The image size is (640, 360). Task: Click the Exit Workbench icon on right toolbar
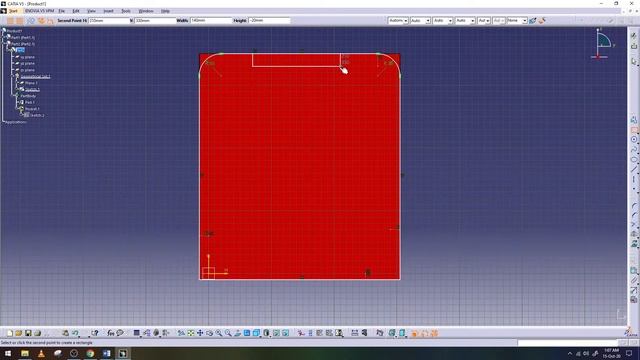pos(634,46)
